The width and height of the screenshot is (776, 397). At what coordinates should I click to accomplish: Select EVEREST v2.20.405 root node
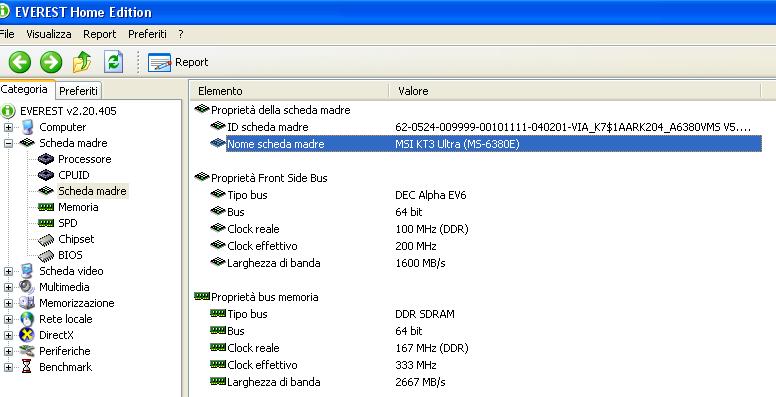68,111
